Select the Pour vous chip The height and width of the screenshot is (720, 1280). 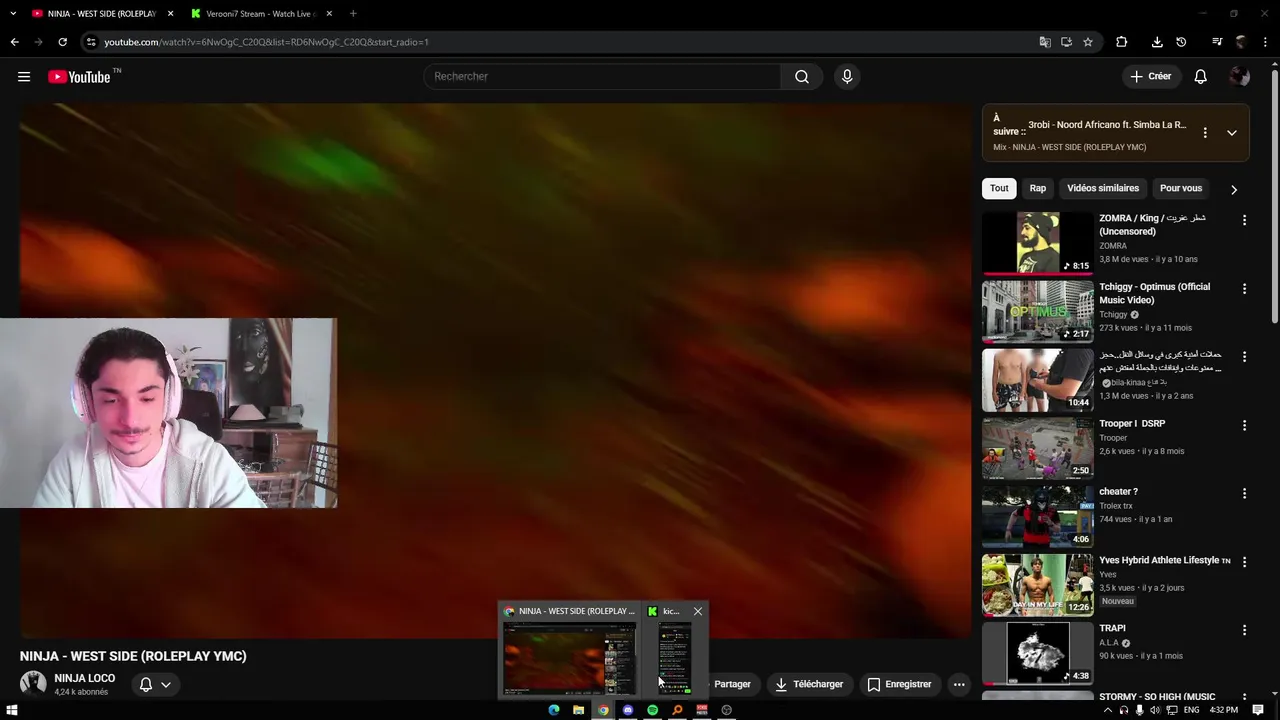(x=1181, y=188)
